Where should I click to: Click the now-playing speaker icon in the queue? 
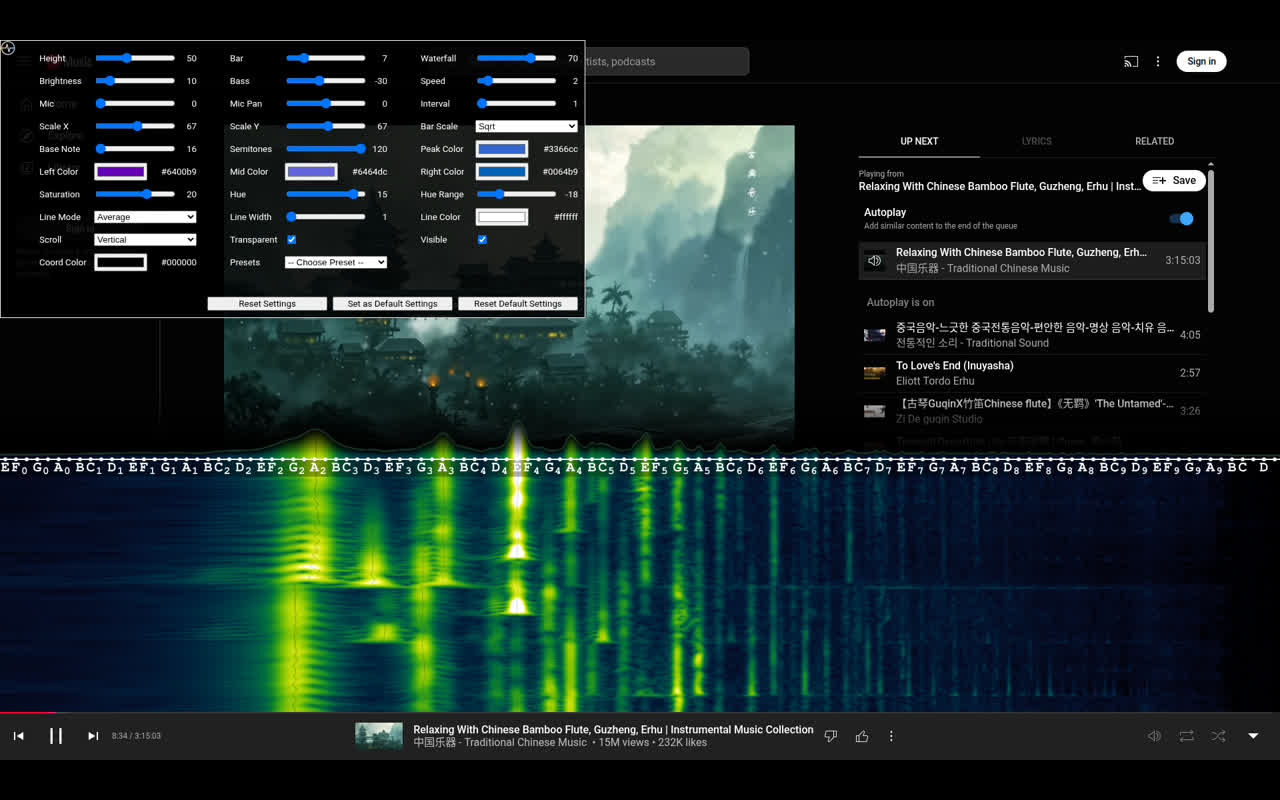(875, 260)
